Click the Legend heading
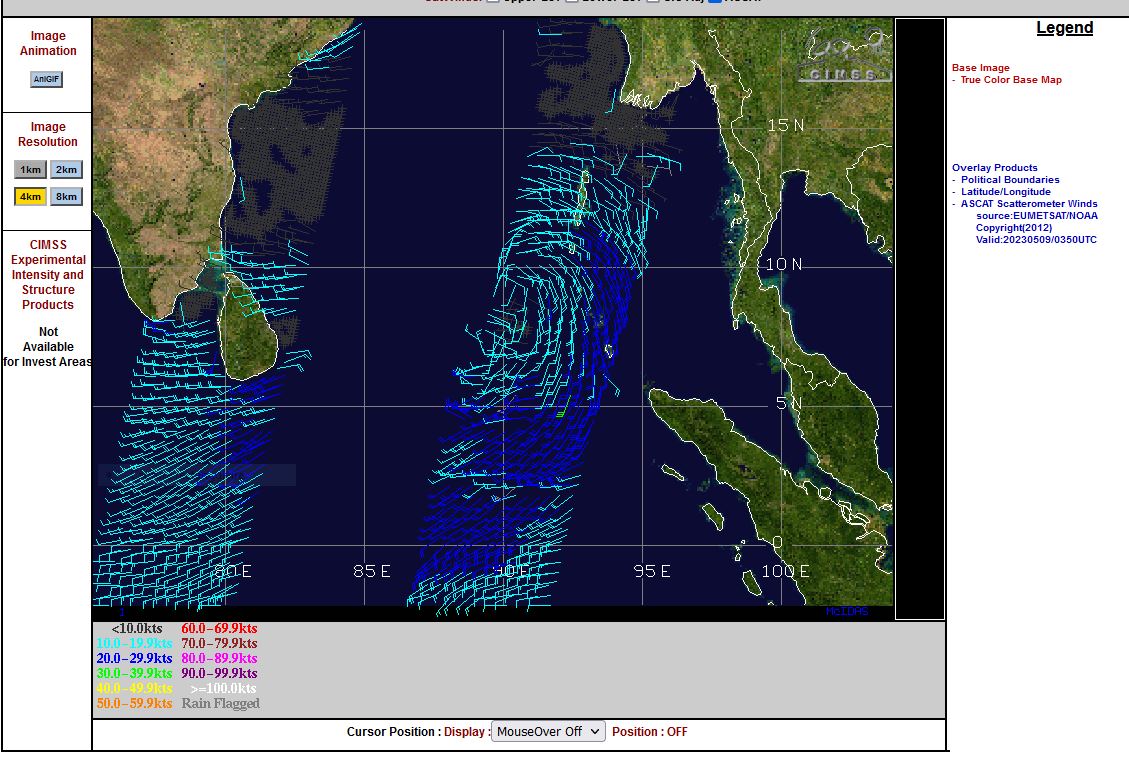 (1064, 28)
